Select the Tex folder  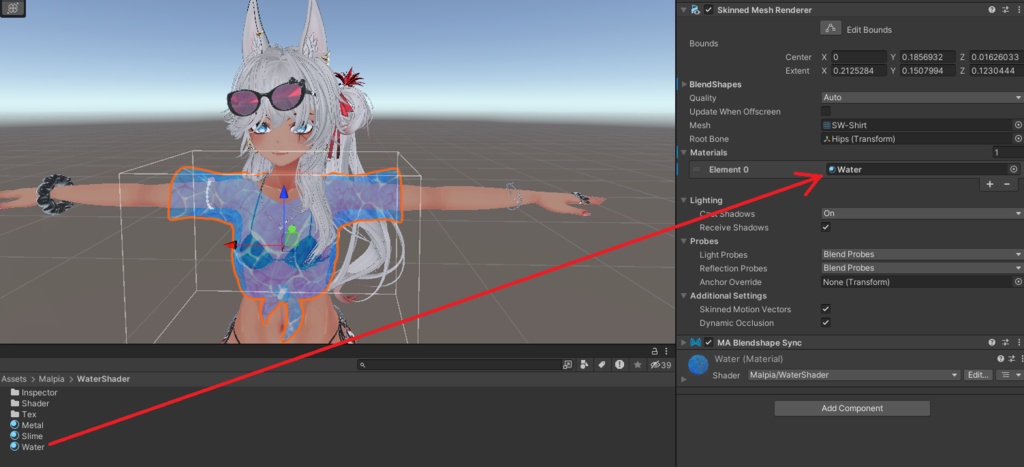click(24, 414)
